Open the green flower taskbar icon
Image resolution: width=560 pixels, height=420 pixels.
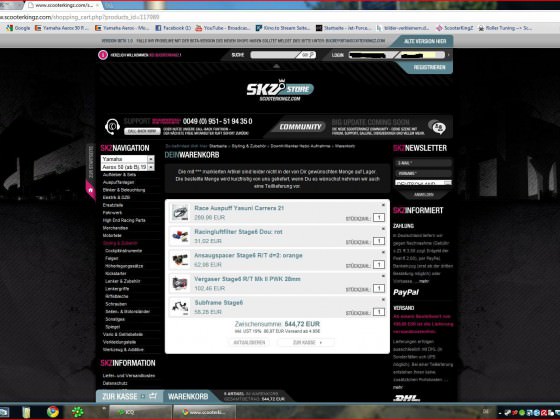coord(77,412)
